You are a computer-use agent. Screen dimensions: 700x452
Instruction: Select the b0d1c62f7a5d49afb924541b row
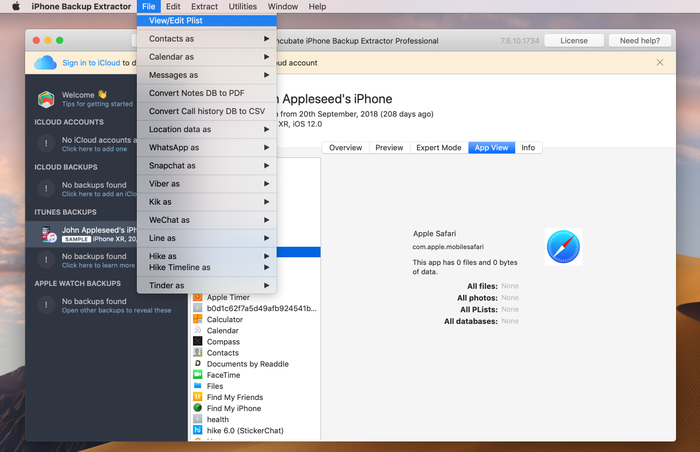click(x=255, y=308)
